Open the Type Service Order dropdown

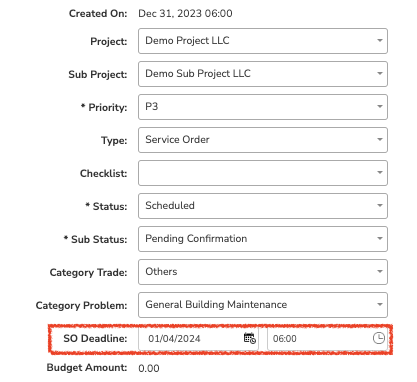pos(263,140)
